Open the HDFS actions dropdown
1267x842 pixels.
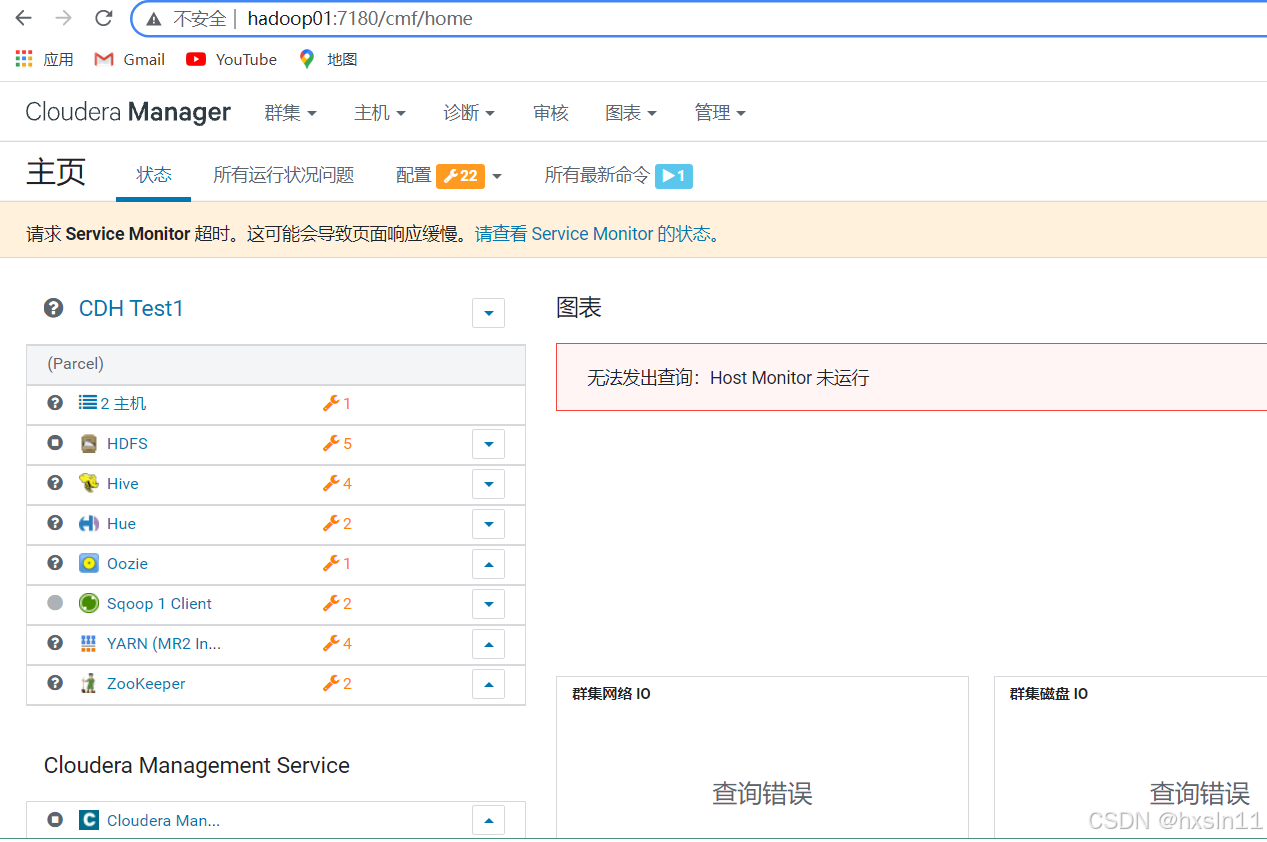click(488, 444)
